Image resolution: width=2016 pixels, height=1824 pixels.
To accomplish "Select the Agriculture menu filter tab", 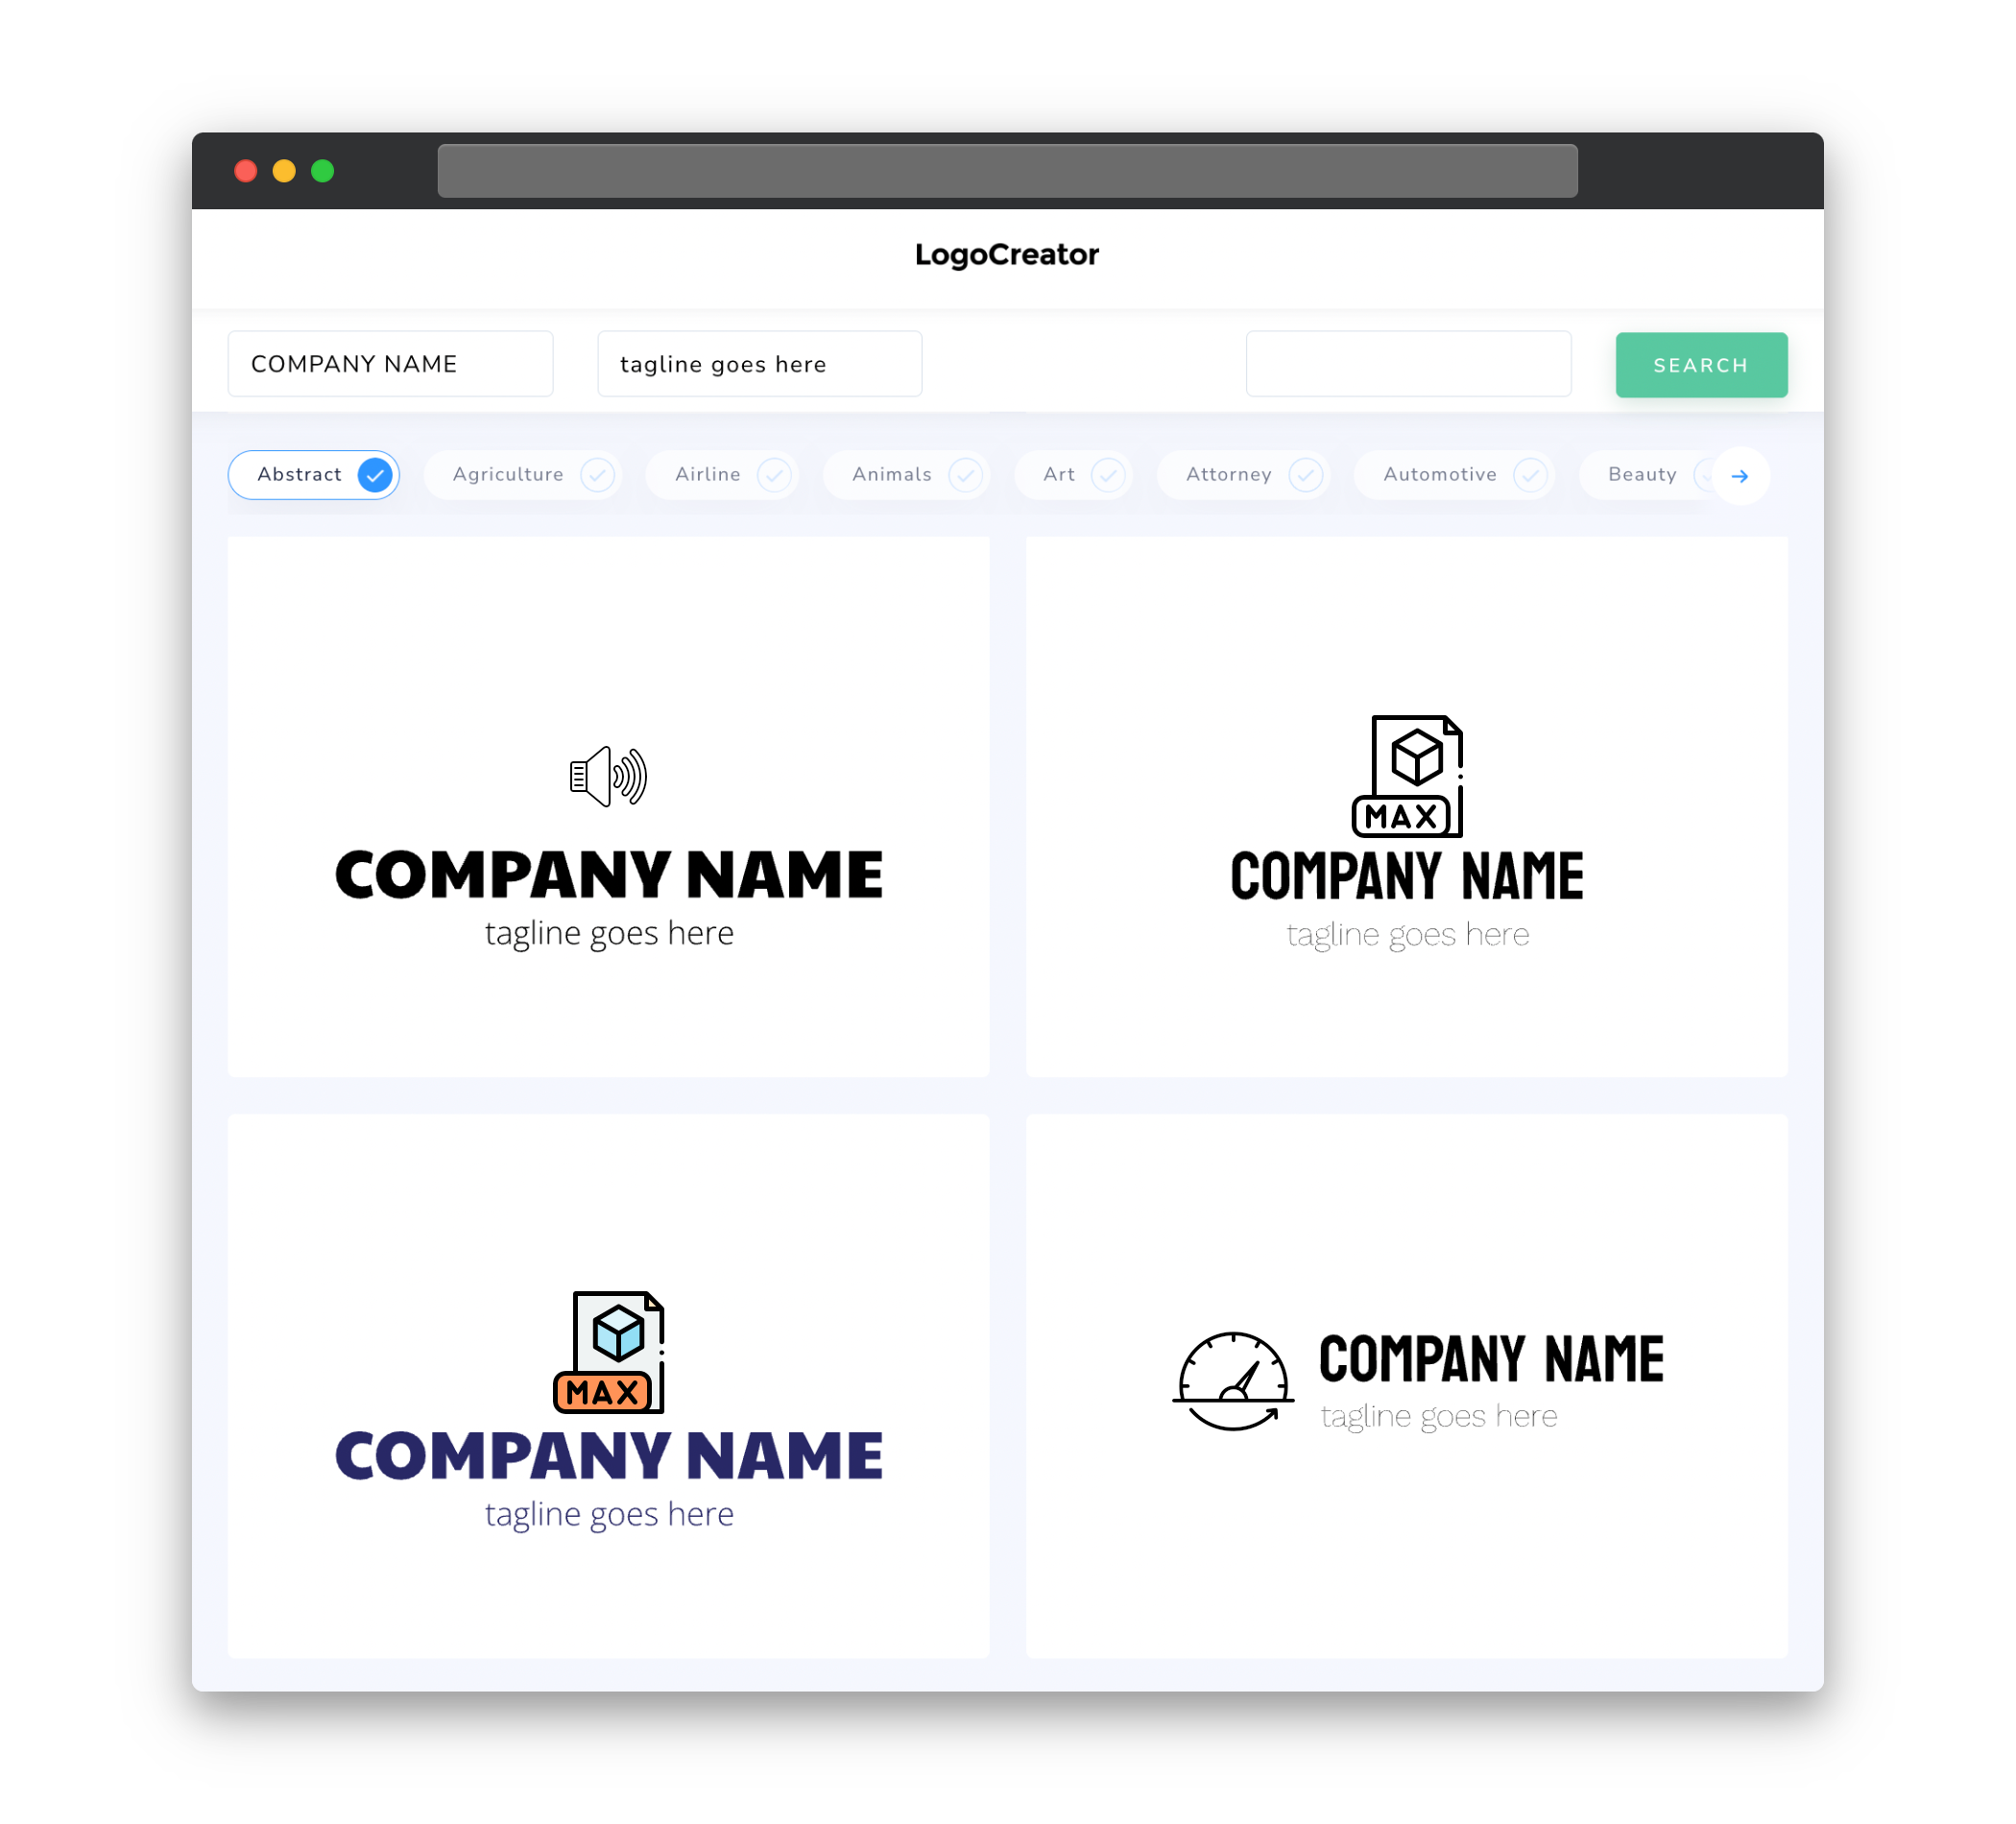I will (527, 474).
